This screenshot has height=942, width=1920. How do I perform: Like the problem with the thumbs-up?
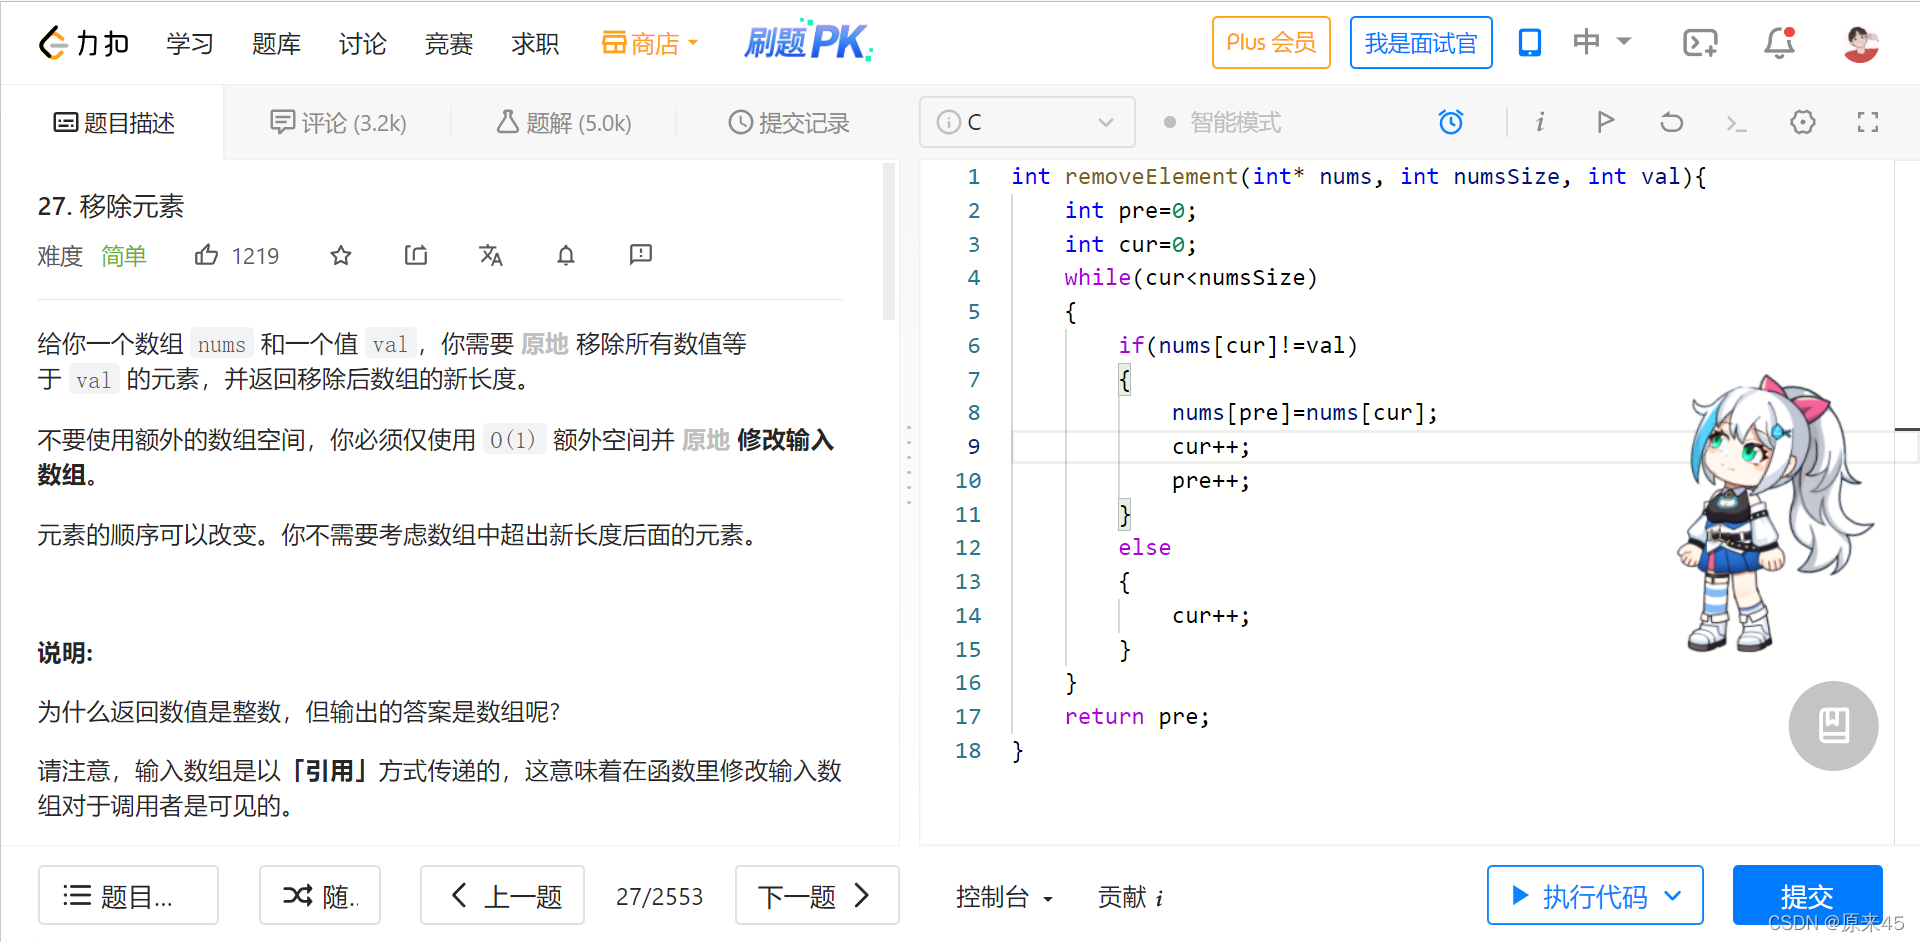click(206, 255)
